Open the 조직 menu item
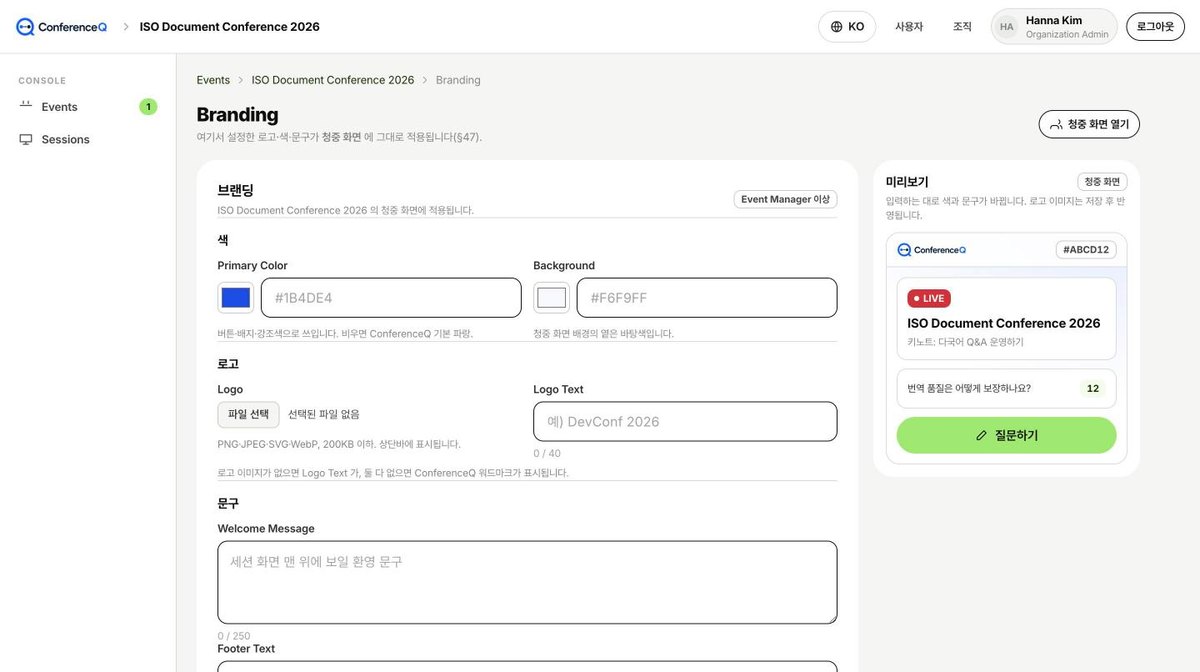The width and height of the screenshot is (1200, 672). [962, 27]
